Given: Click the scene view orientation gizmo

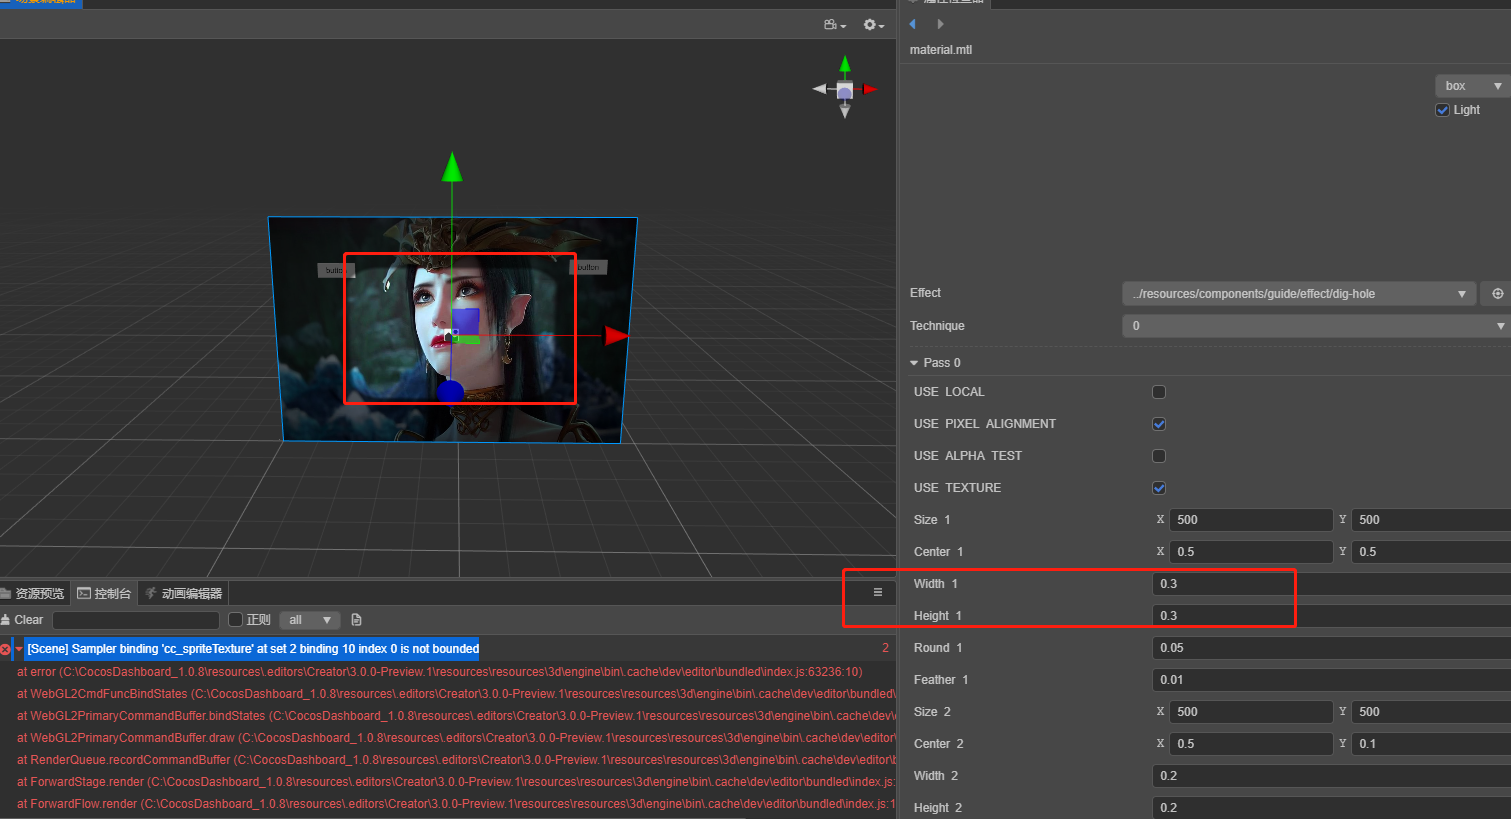Looking at the screenshot, I should pos(845,90).
